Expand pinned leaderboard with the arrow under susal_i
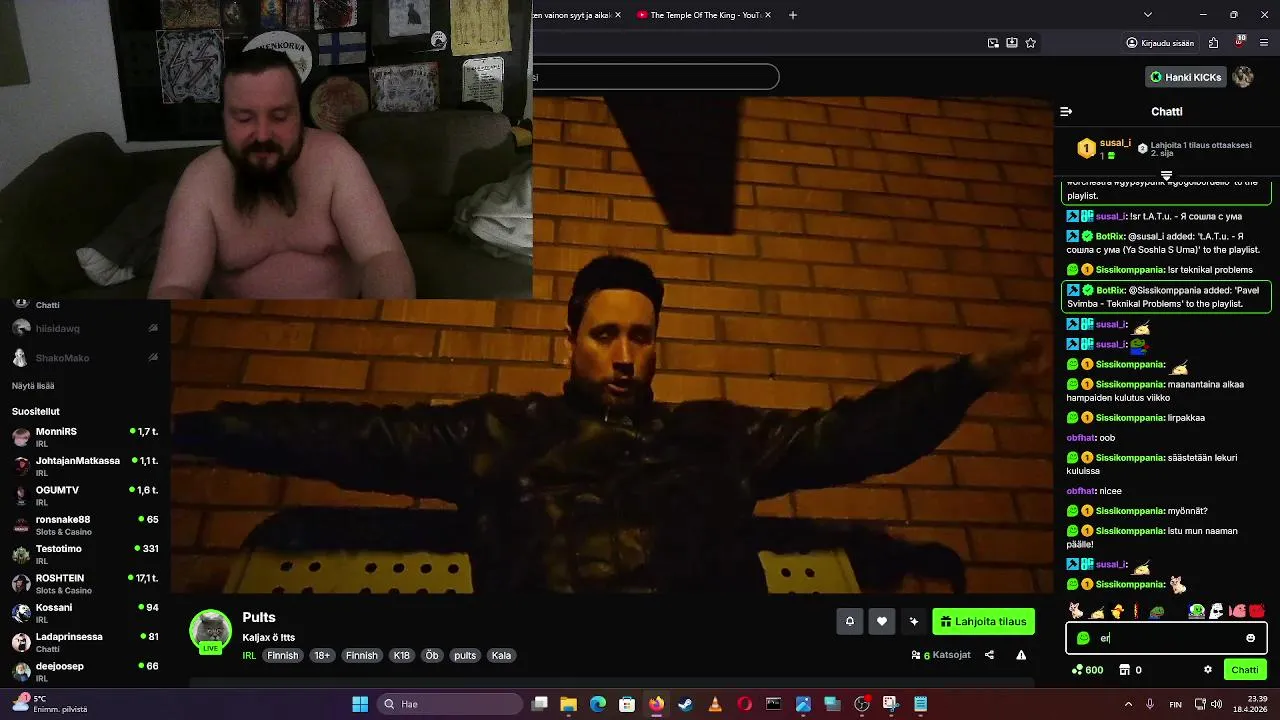Image resolution: width=1280 pixels, height=720 pixels. [x=1166, y=175]
